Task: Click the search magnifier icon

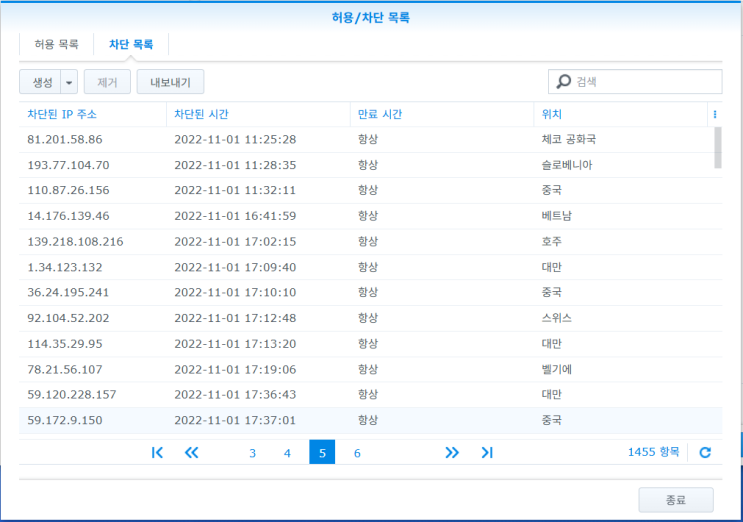Action: [x=563, y=81]
